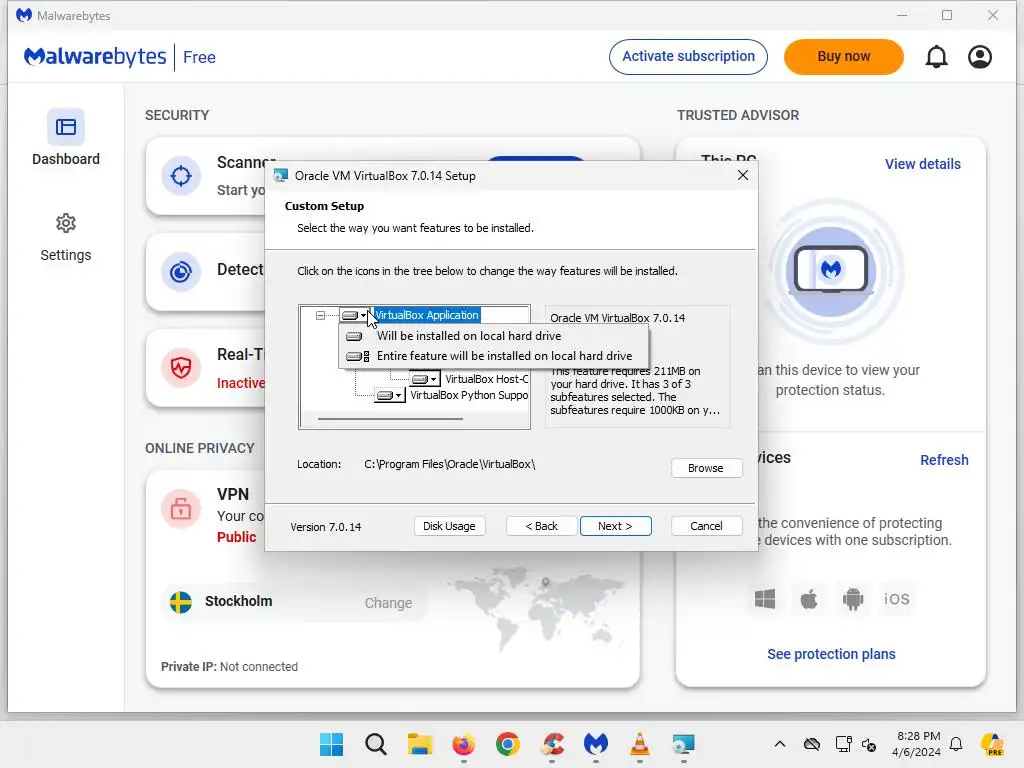Click the Android platform icon in Trusted Advisor
Image resolution: width=1024 pixels, height=768 pixels.
point(853,599)
